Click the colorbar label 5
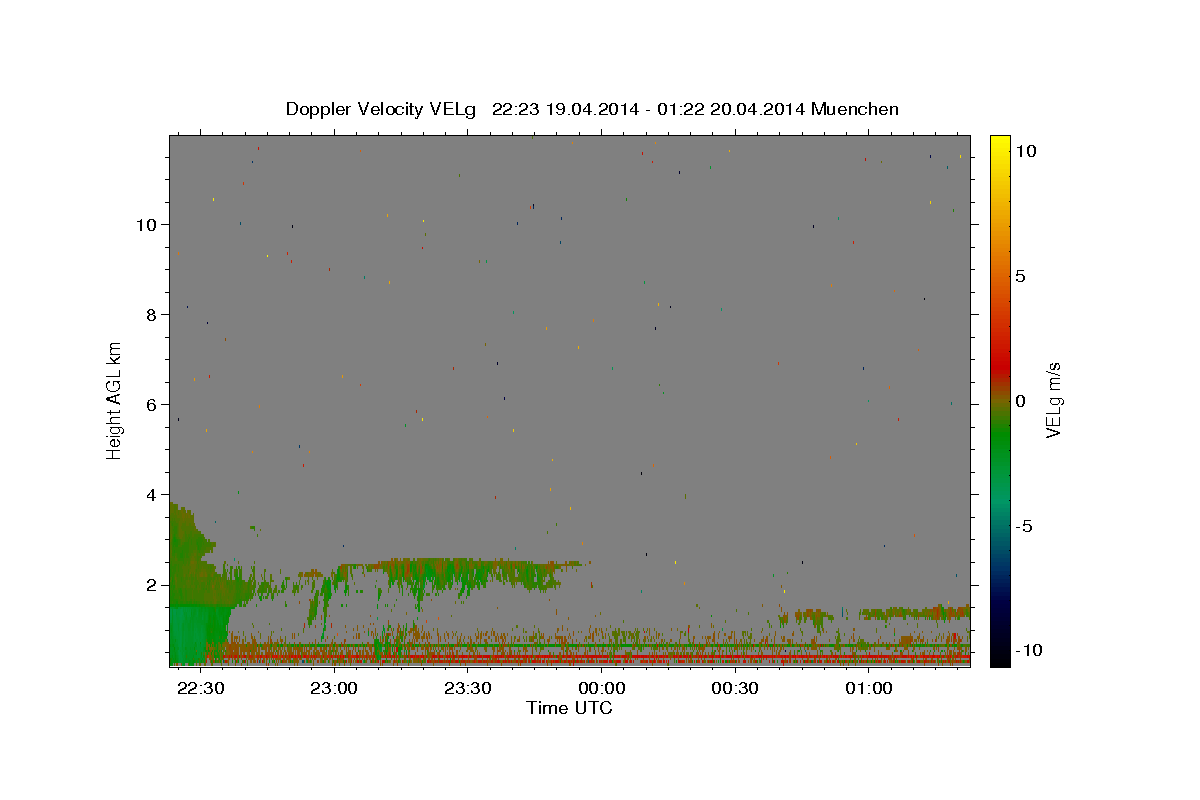This screenshot has width=1200, height=800. click(x=1021, y=276)
